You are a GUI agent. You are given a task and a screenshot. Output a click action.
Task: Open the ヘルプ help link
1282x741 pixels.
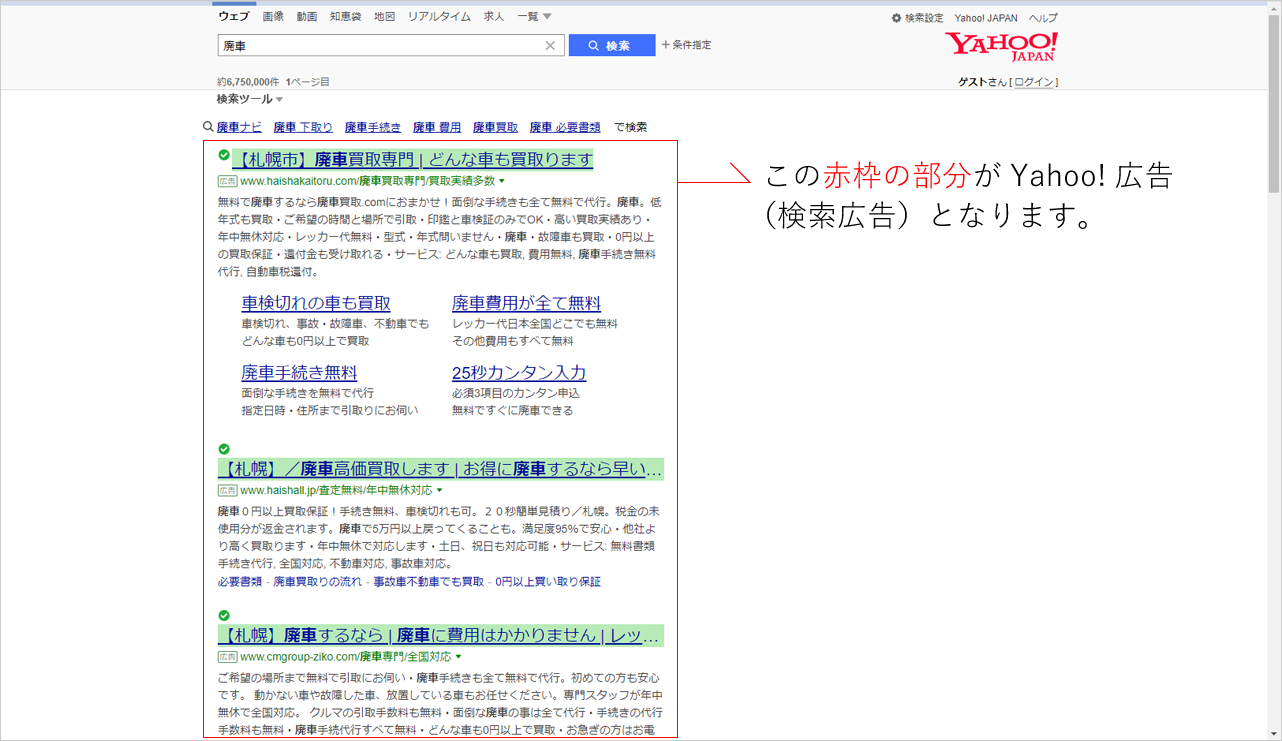click(1043, 18)
